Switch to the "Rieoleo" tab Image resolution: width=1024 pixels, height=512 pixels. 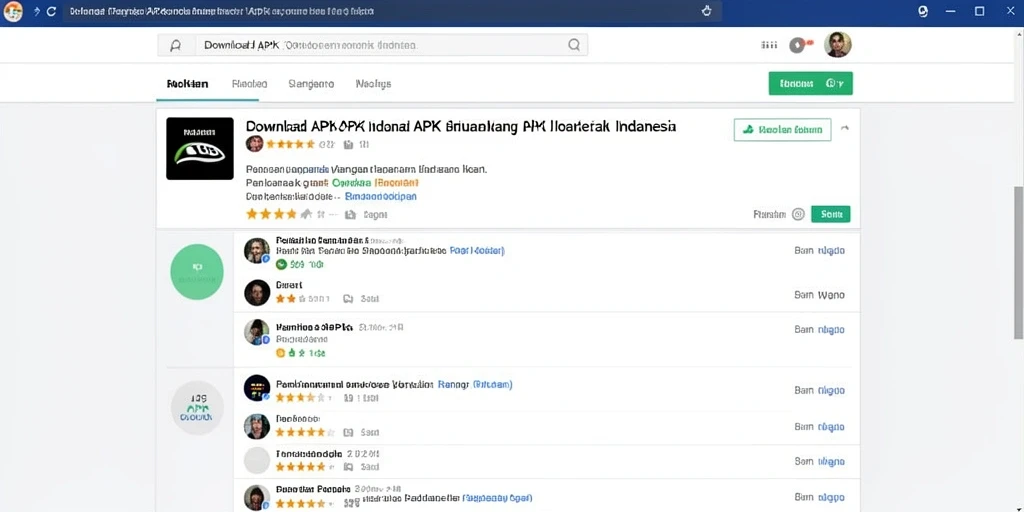click(x=249, y=84)
